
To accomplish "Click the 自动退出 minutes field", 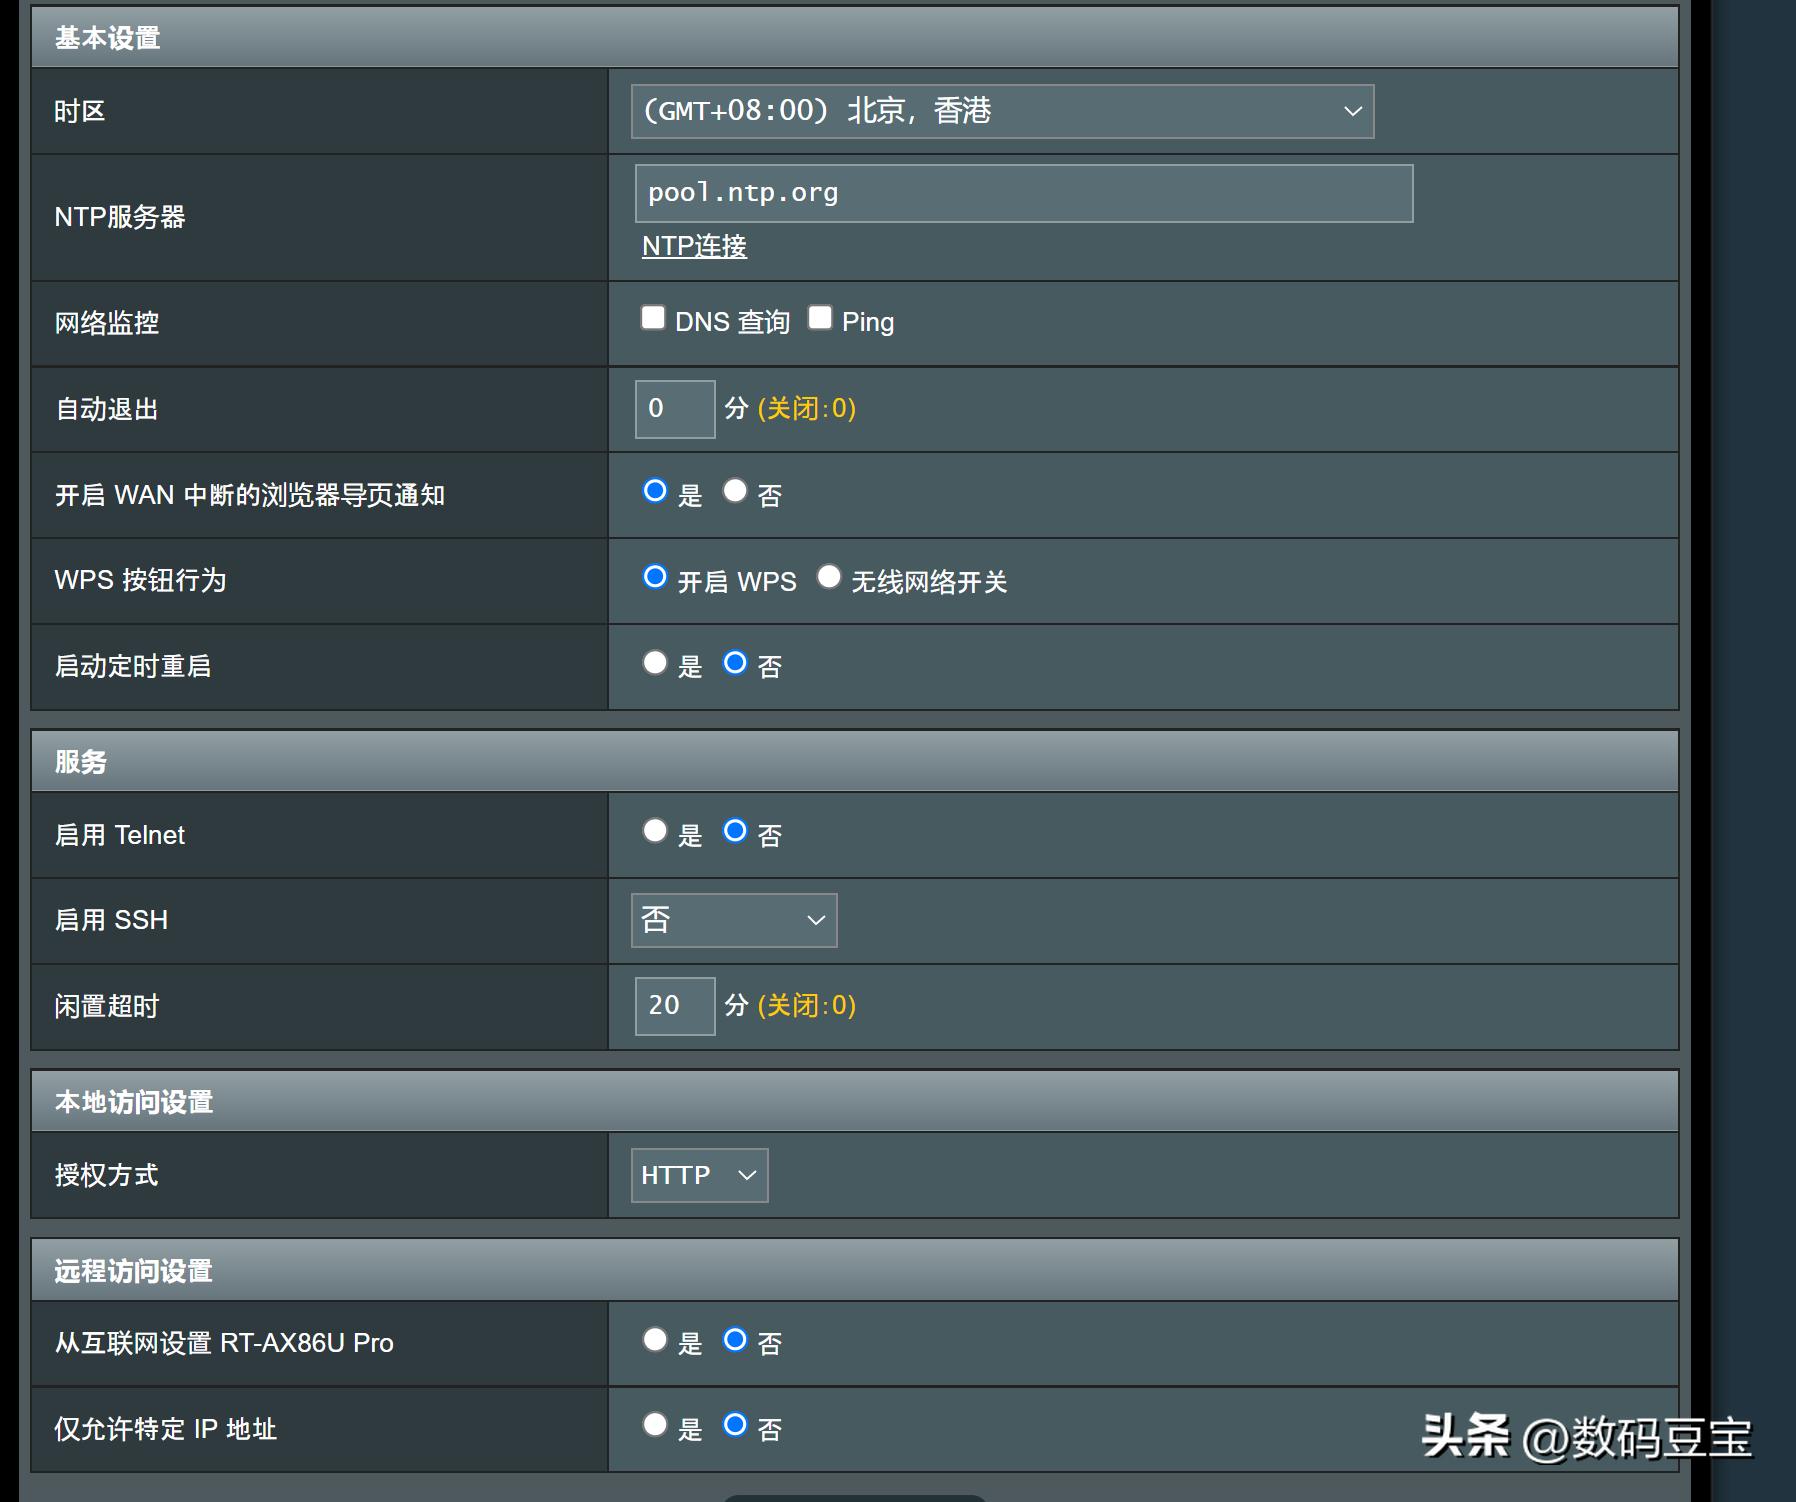I will point(674,408).
